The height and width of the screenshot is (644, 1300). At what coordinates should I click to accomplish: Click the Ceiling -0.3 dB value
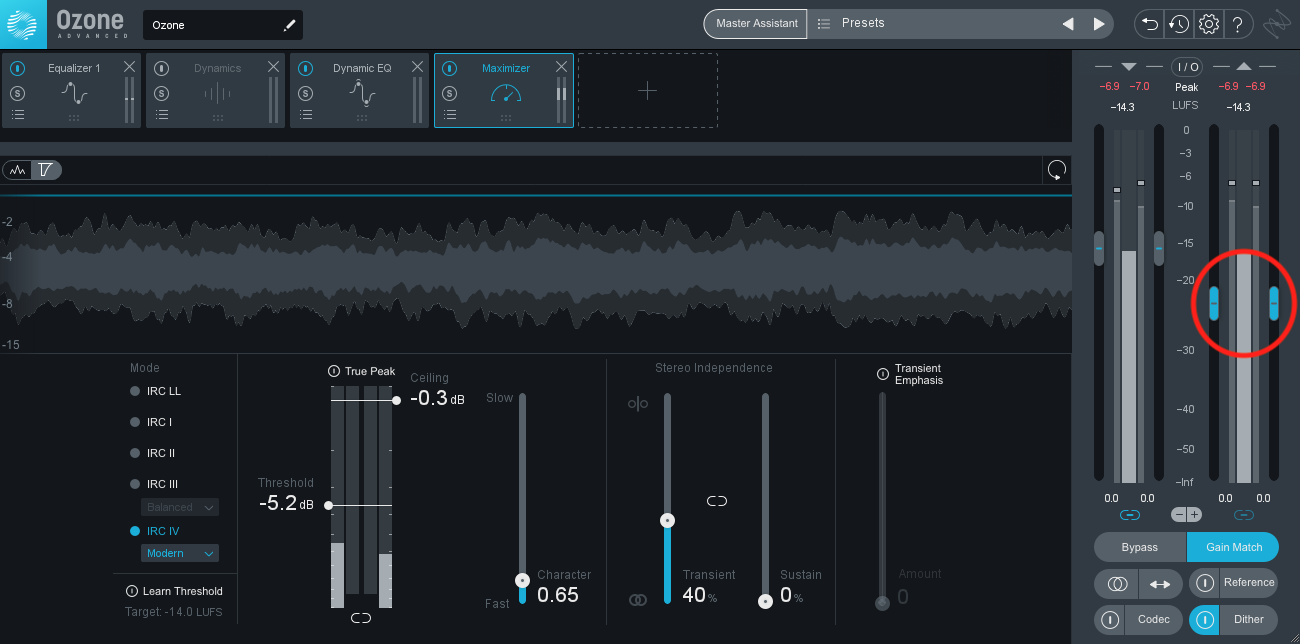(437, 398)
